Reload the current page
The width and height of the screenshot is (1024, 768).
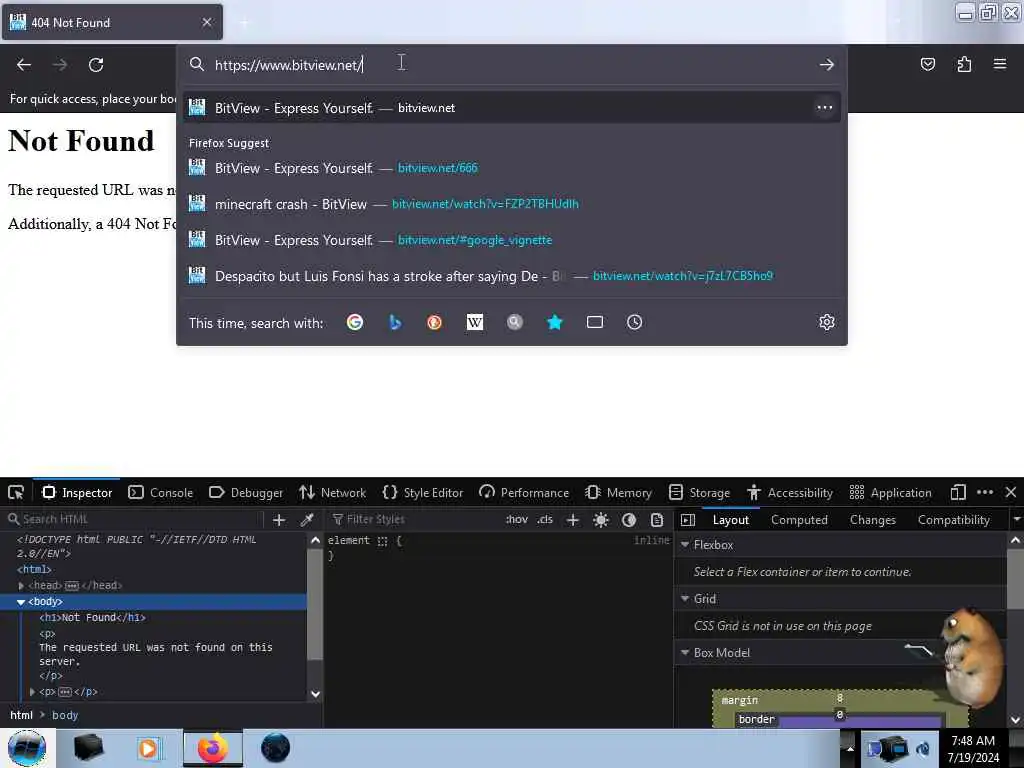(96, 65)
